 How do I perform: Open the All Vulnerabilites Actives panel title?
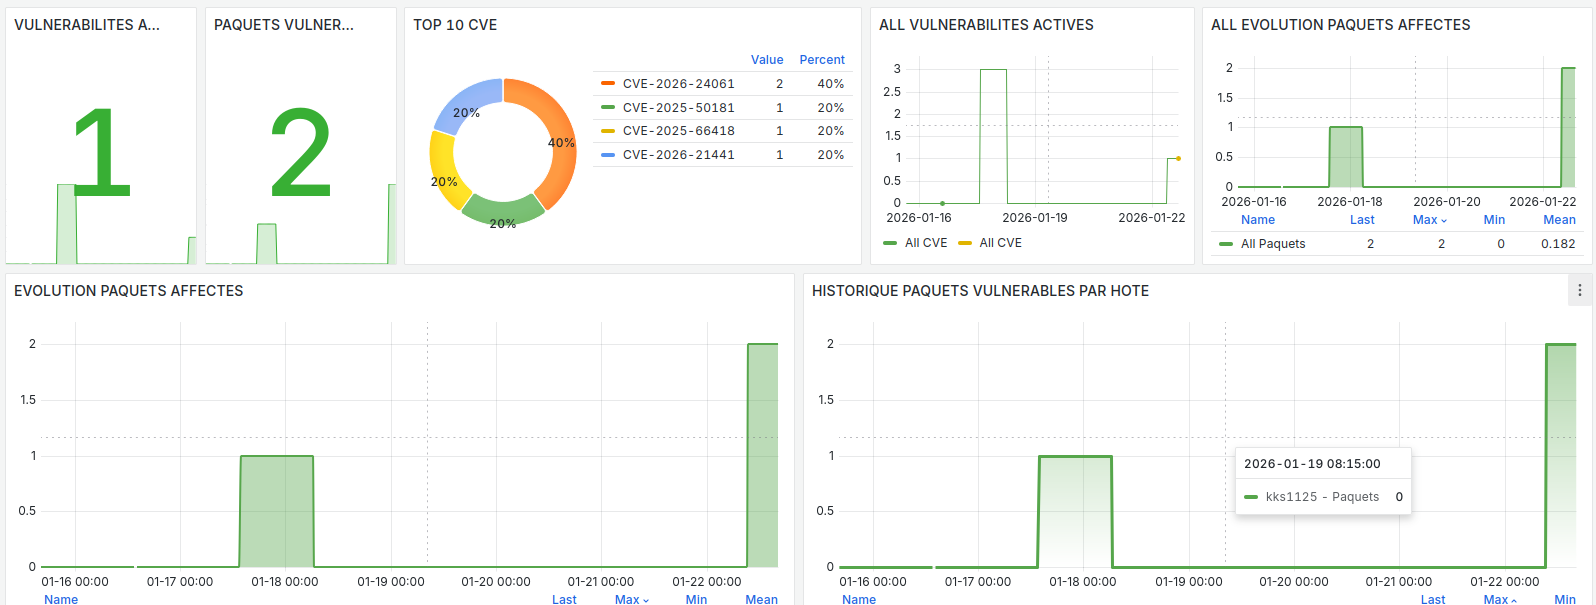click(986, 25)
